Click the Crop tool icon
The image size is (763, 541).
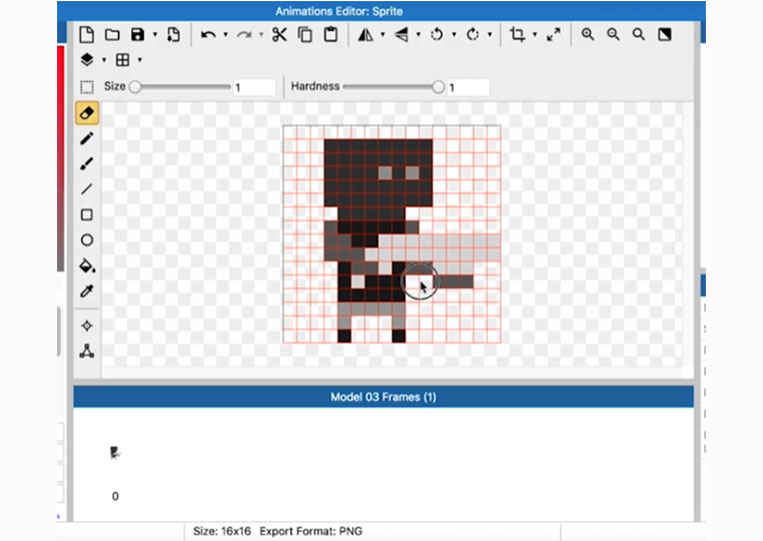[517, 35]
